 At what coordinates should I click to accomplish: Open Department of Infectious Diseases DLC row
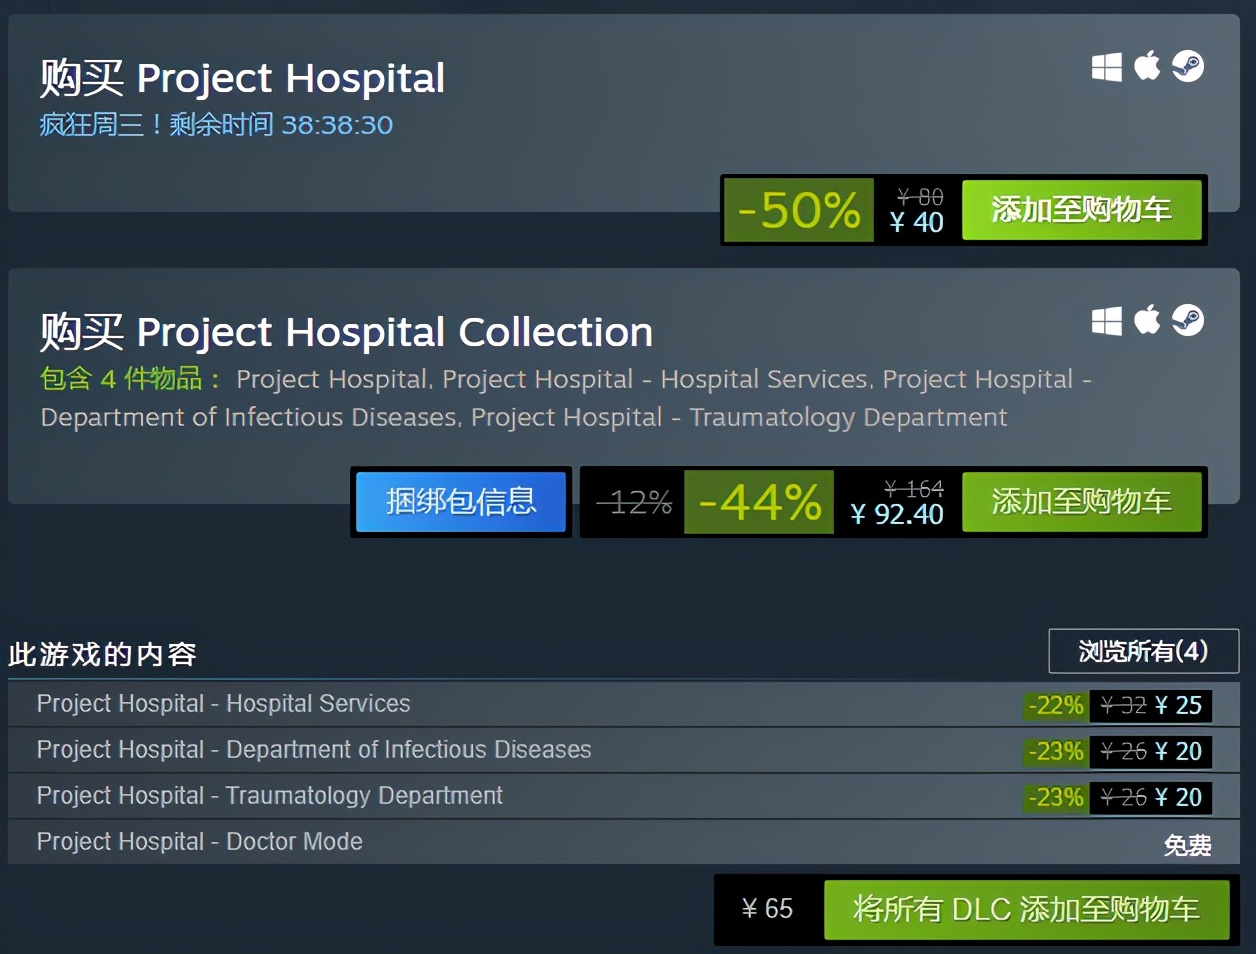click(x=313, y=750)
